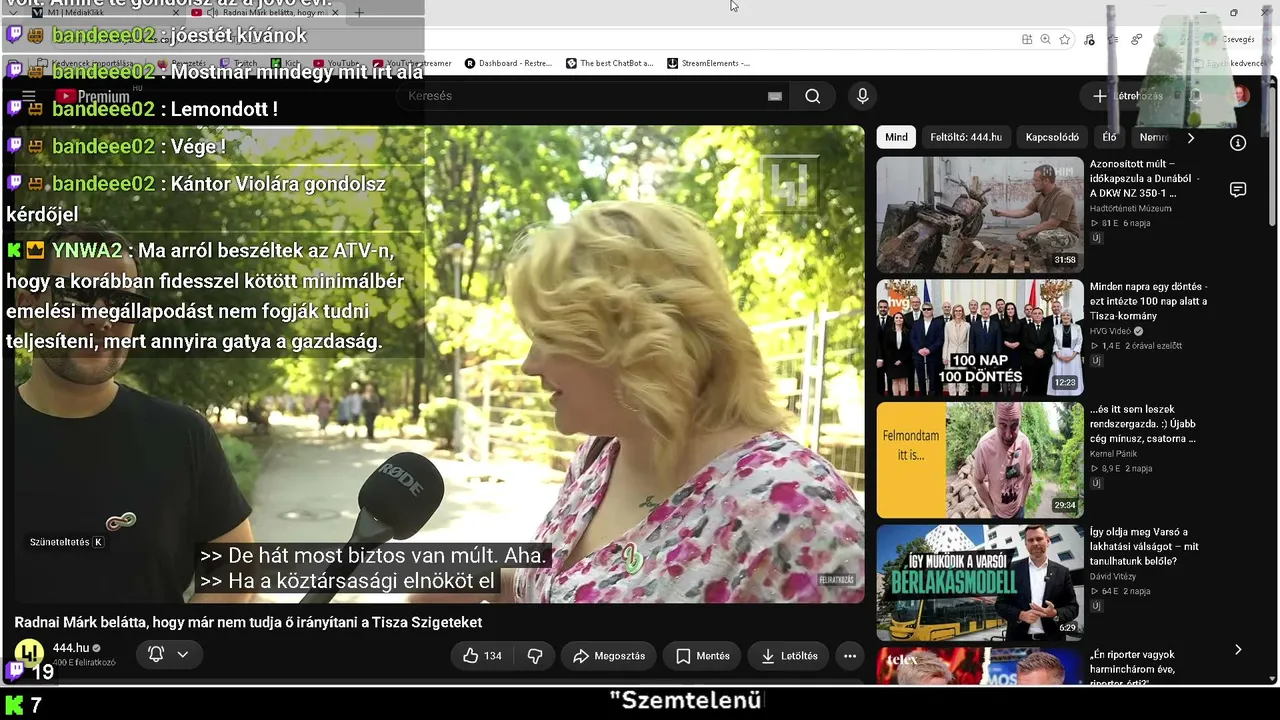Viewport: 1280px width, 720px height.
Task: Open the Azonosított múlt video thumbnail
Action: [980, 214]
